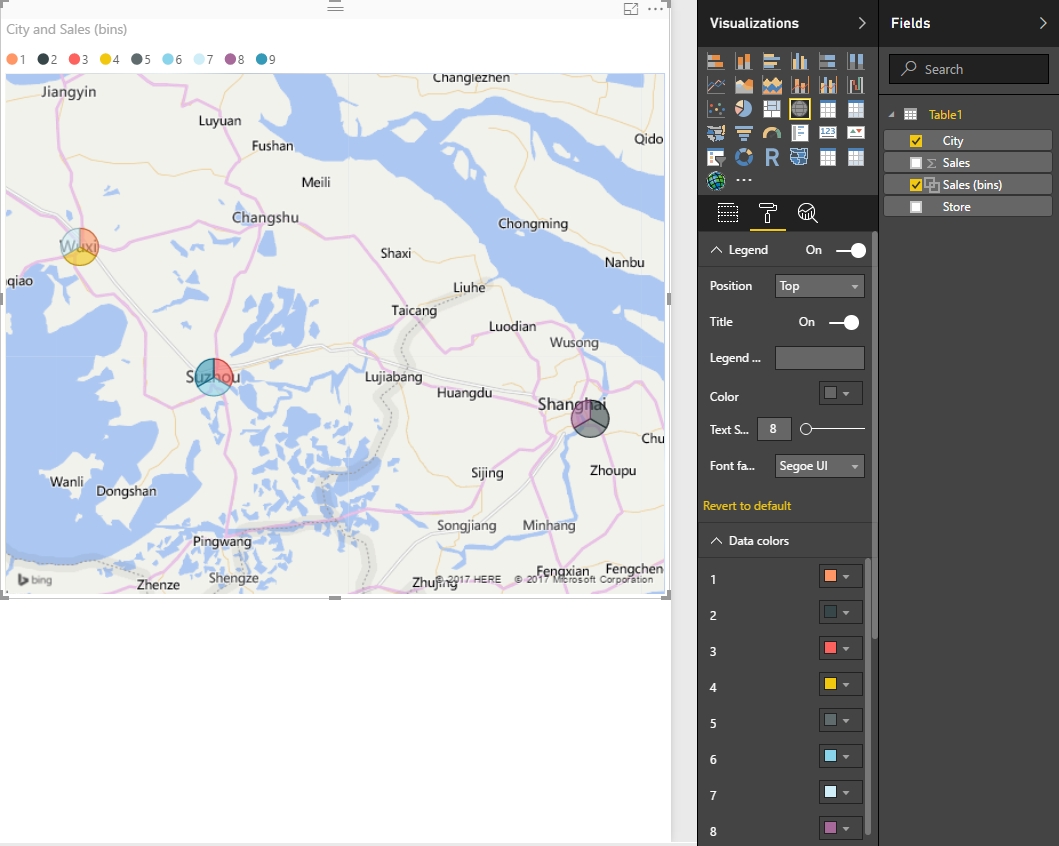Open the Font family Segoe UI dropdown
This screenshot has height=846, width=1059.
(x=820, y=466)
